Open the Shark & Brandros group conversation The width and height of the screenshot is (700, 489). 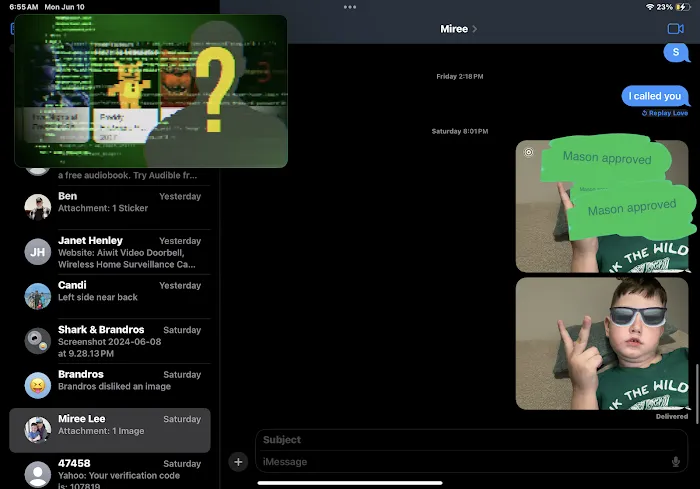coord(115,340)
